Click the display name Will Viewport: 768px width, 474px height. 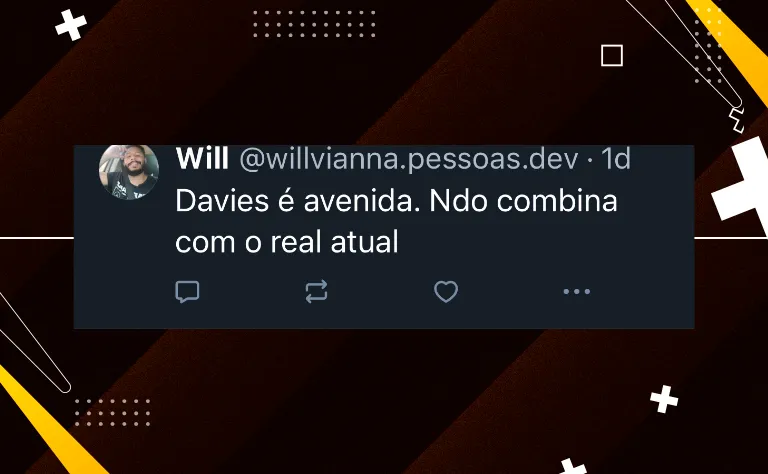202,159
